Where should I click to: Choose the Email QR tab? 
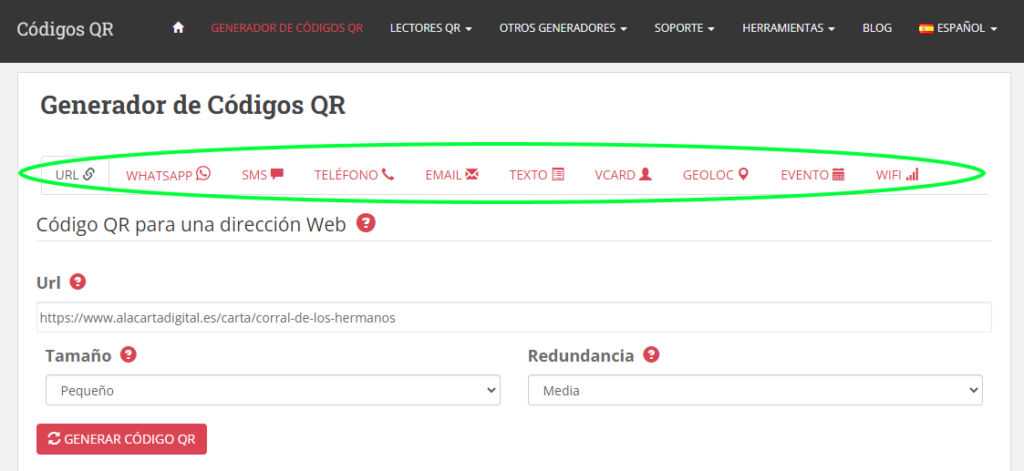click(452, 174)
